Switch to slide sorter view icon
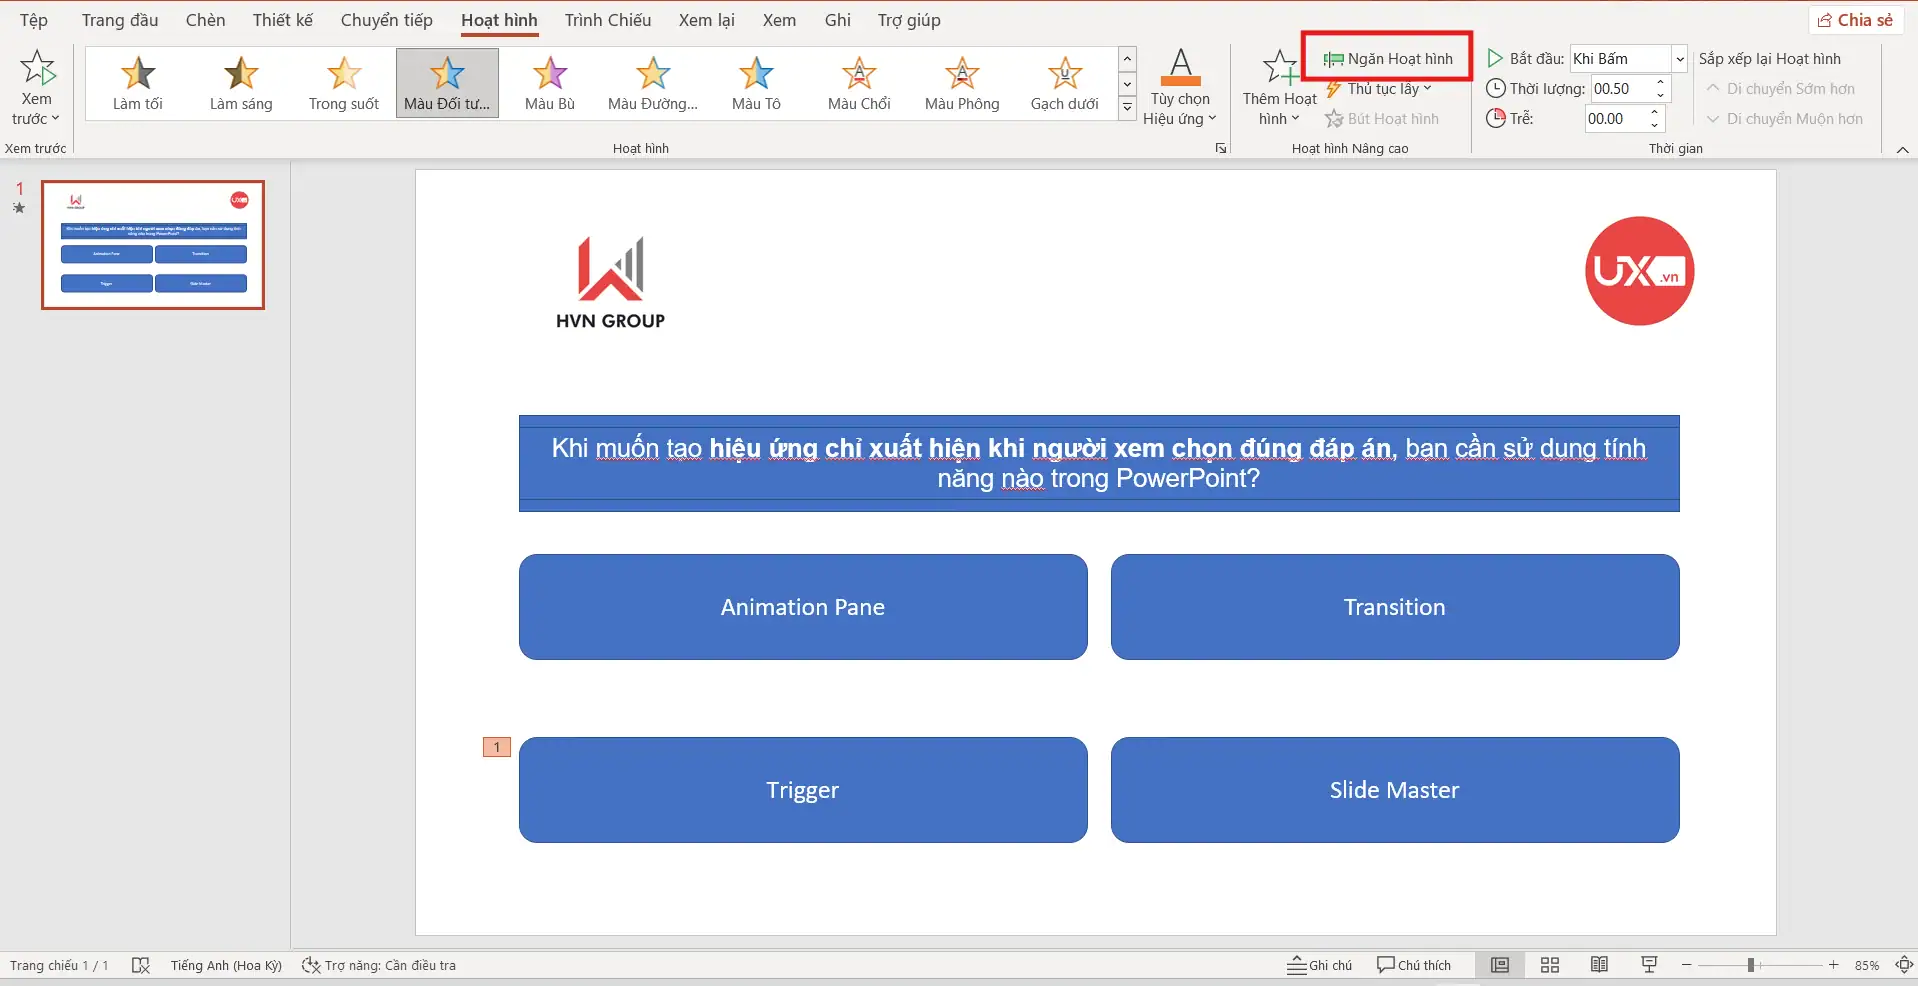This screenshot has height=986, width=1918. [1549, 965]
